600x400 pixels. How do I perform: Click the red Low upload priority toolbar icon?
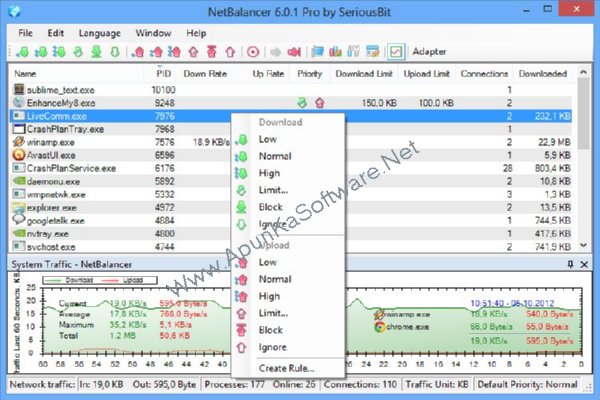coord(138,52)
